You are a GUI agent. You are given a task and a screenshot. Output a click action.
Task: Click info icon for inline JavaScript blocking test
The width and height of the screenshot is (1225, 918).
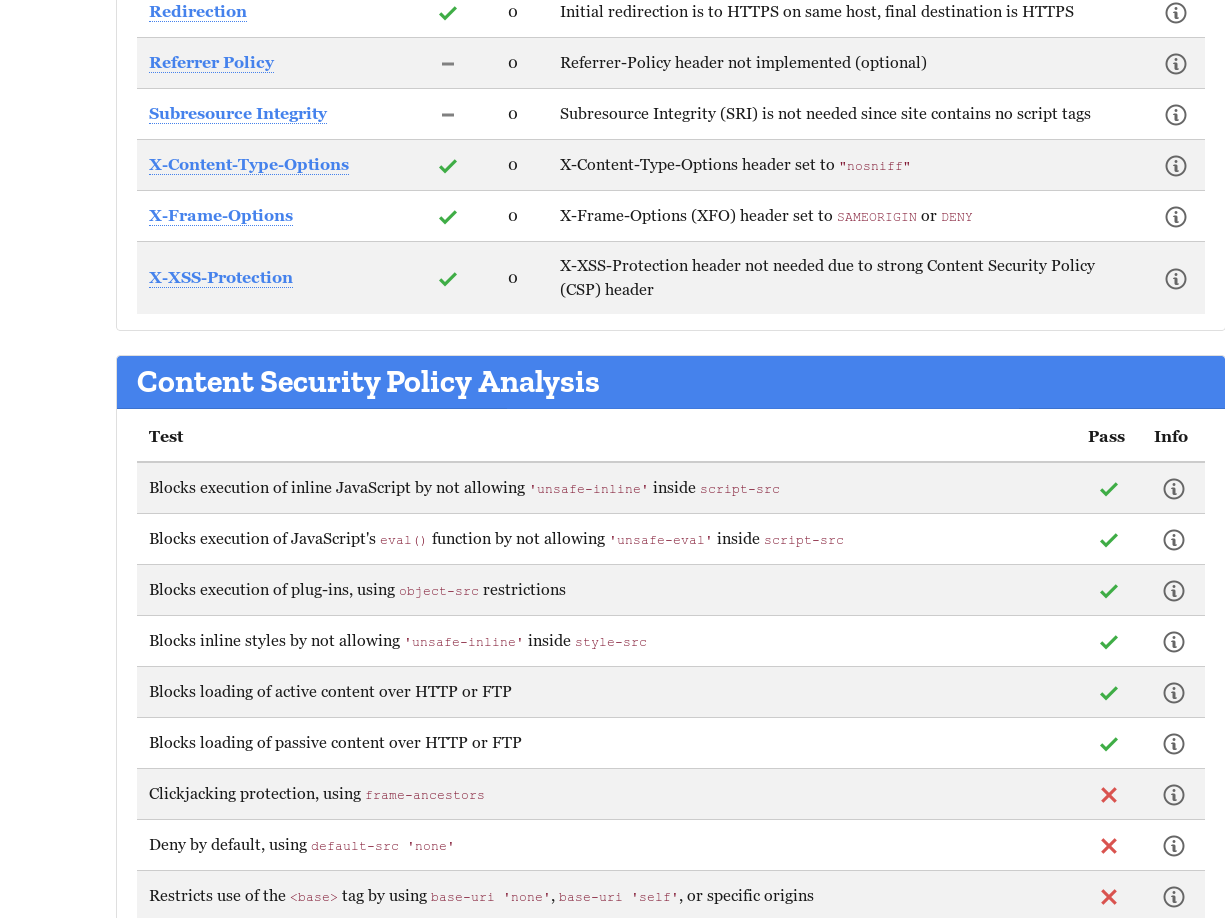coord(1173,488)
